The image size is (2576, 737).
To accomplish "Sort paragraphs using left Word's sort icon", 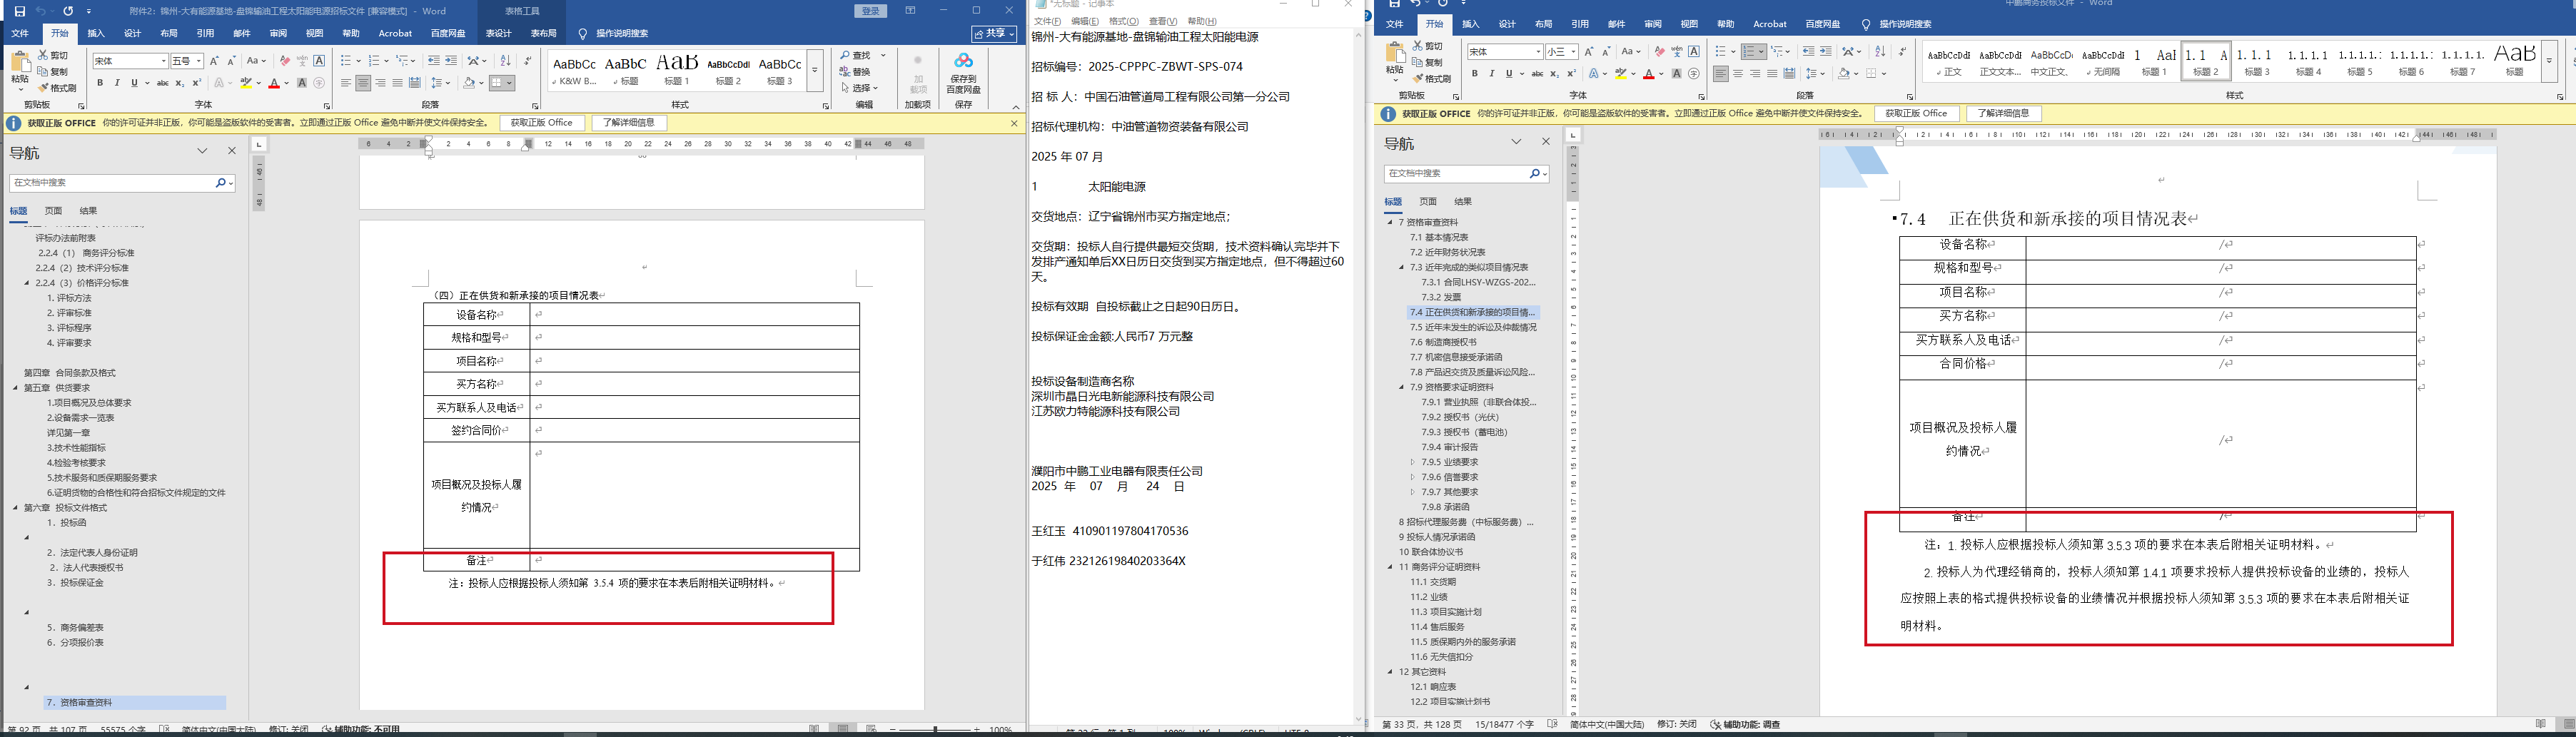I will point(505,61).
